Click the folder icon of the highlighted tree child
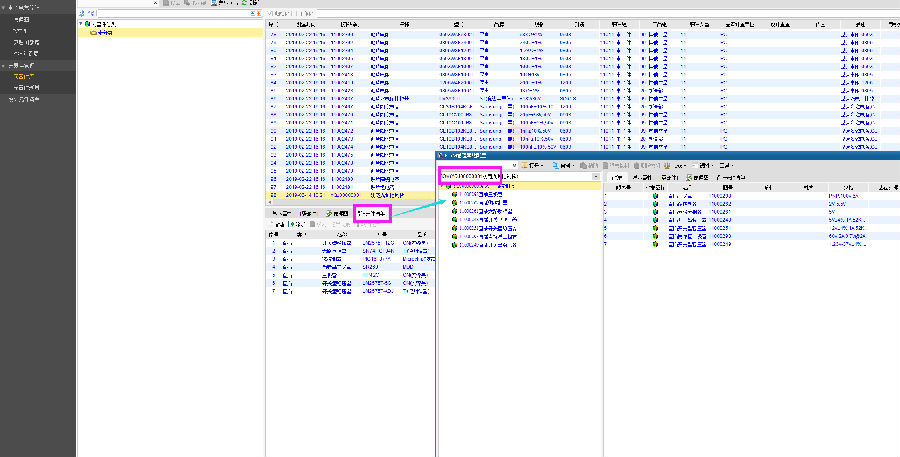This screenshot has height=457, width=900. pyautogui.click(x=92, y=32)
